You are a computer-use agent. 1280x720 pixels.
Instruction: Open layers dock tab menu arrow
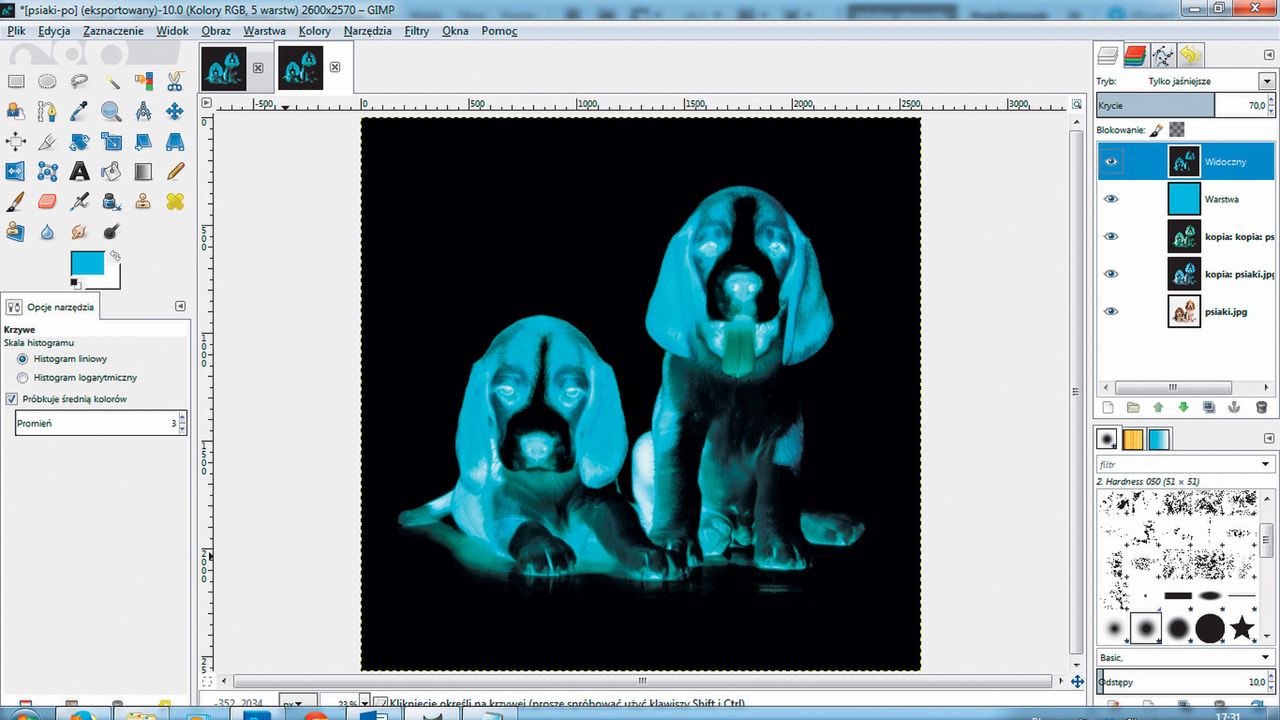pos(1269,55)
